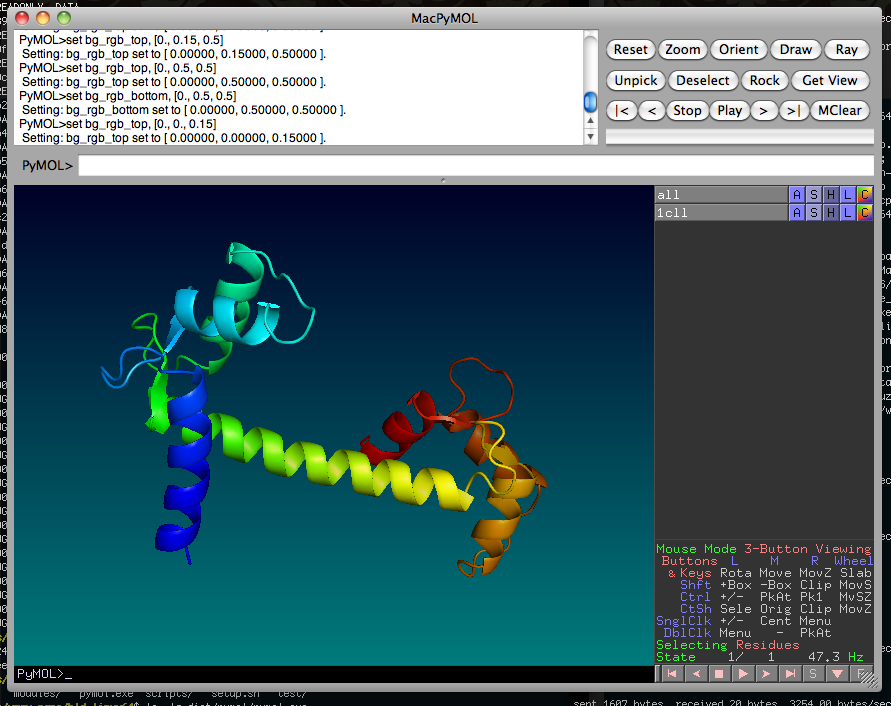The image size is (891, 706).
Task: Click the Ray button
Action: pos(846,49)
